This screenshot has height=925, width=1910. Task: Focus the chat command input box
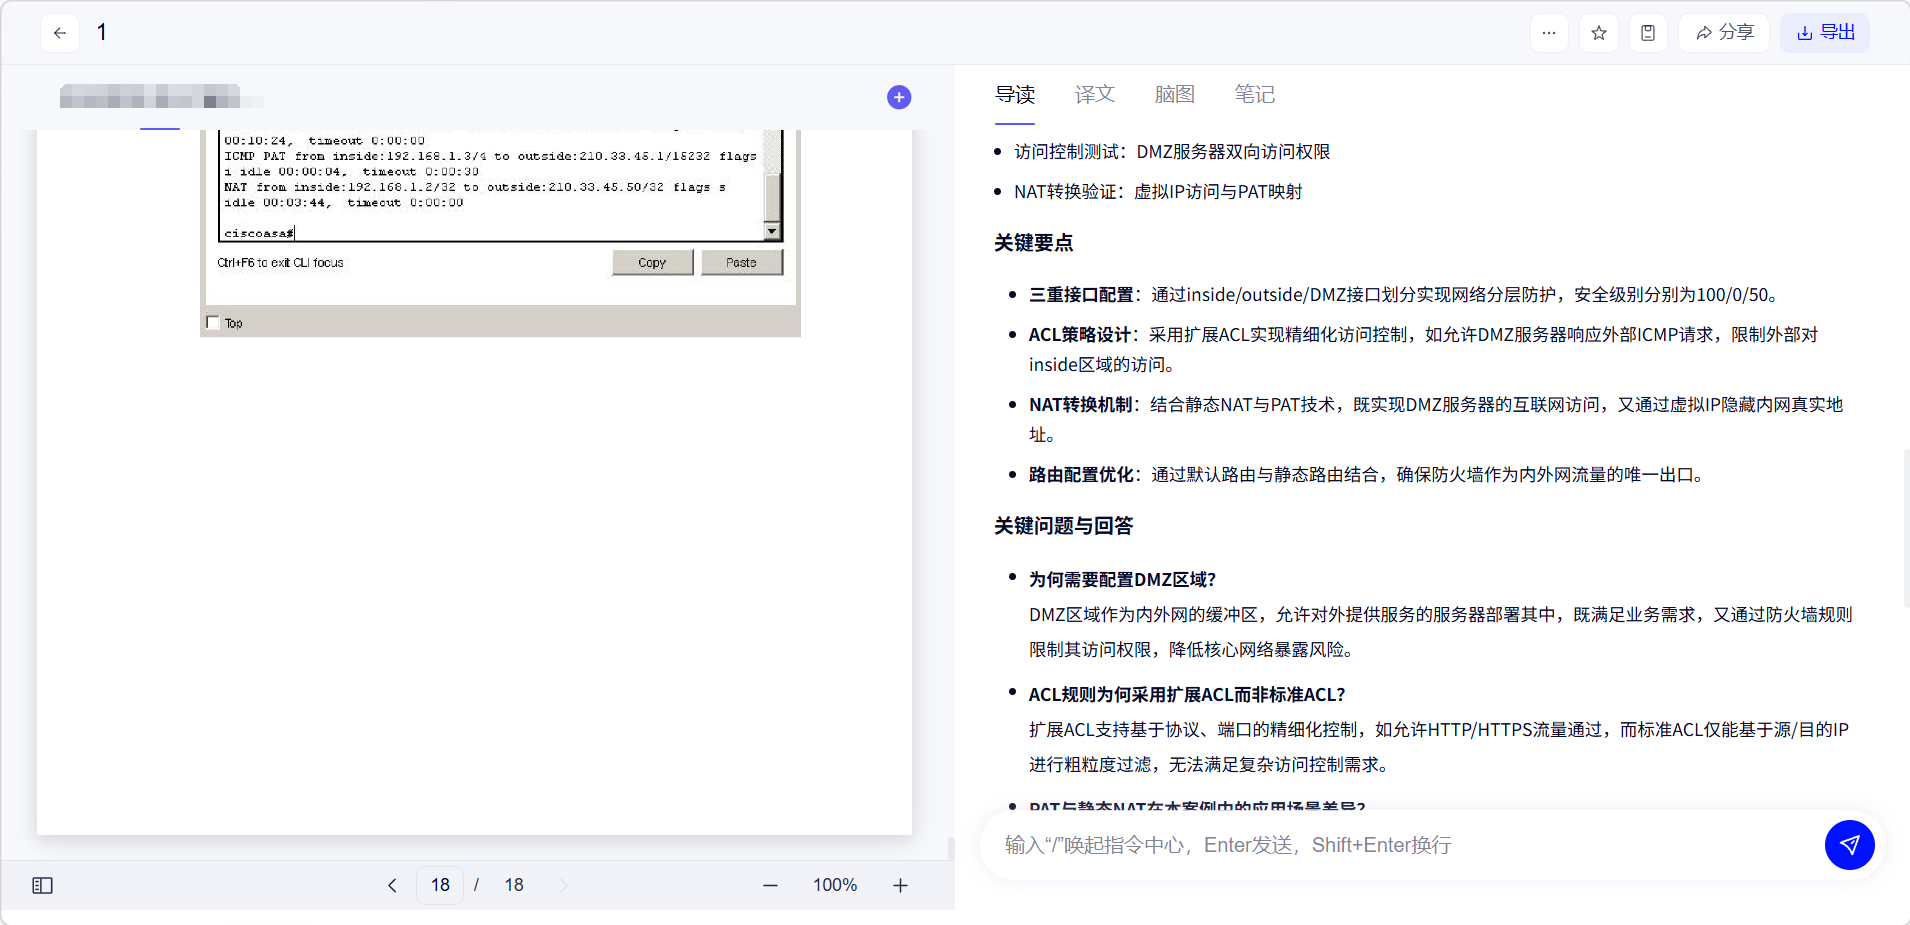tap(1400, 845)
